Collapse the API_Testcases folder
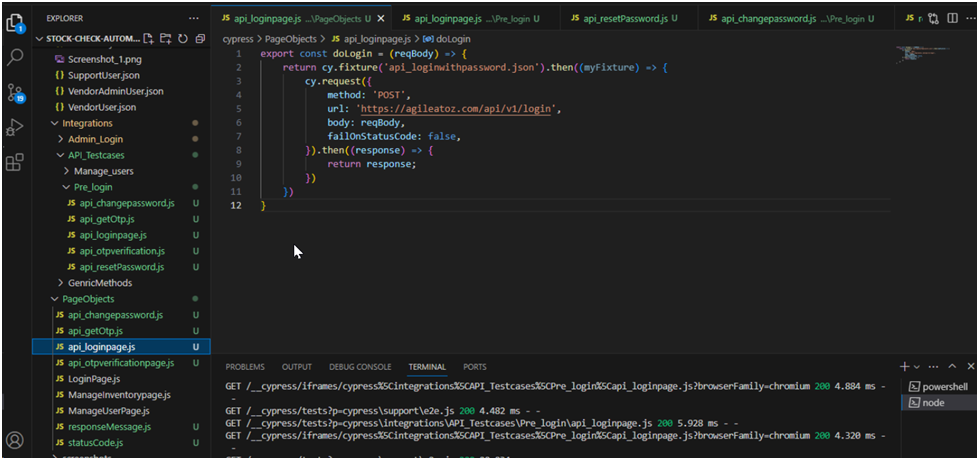Image resolution: width=979 pixels, height=460 pixels. click(x=121, y=155)
